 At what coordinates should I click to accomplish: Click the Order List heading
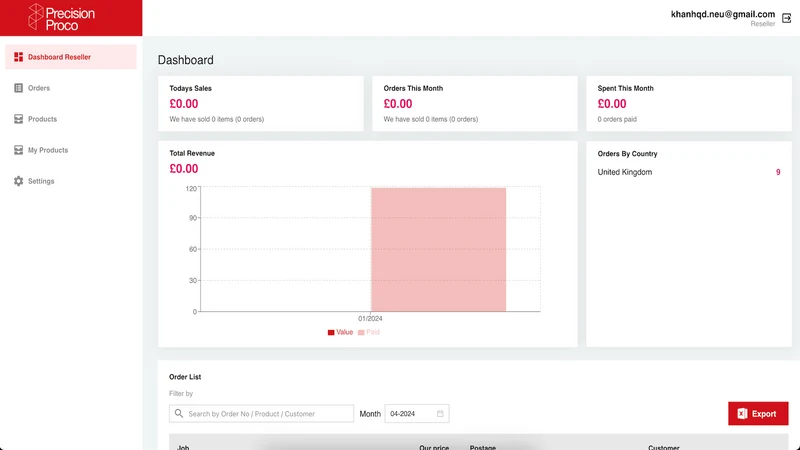[185, 377]
